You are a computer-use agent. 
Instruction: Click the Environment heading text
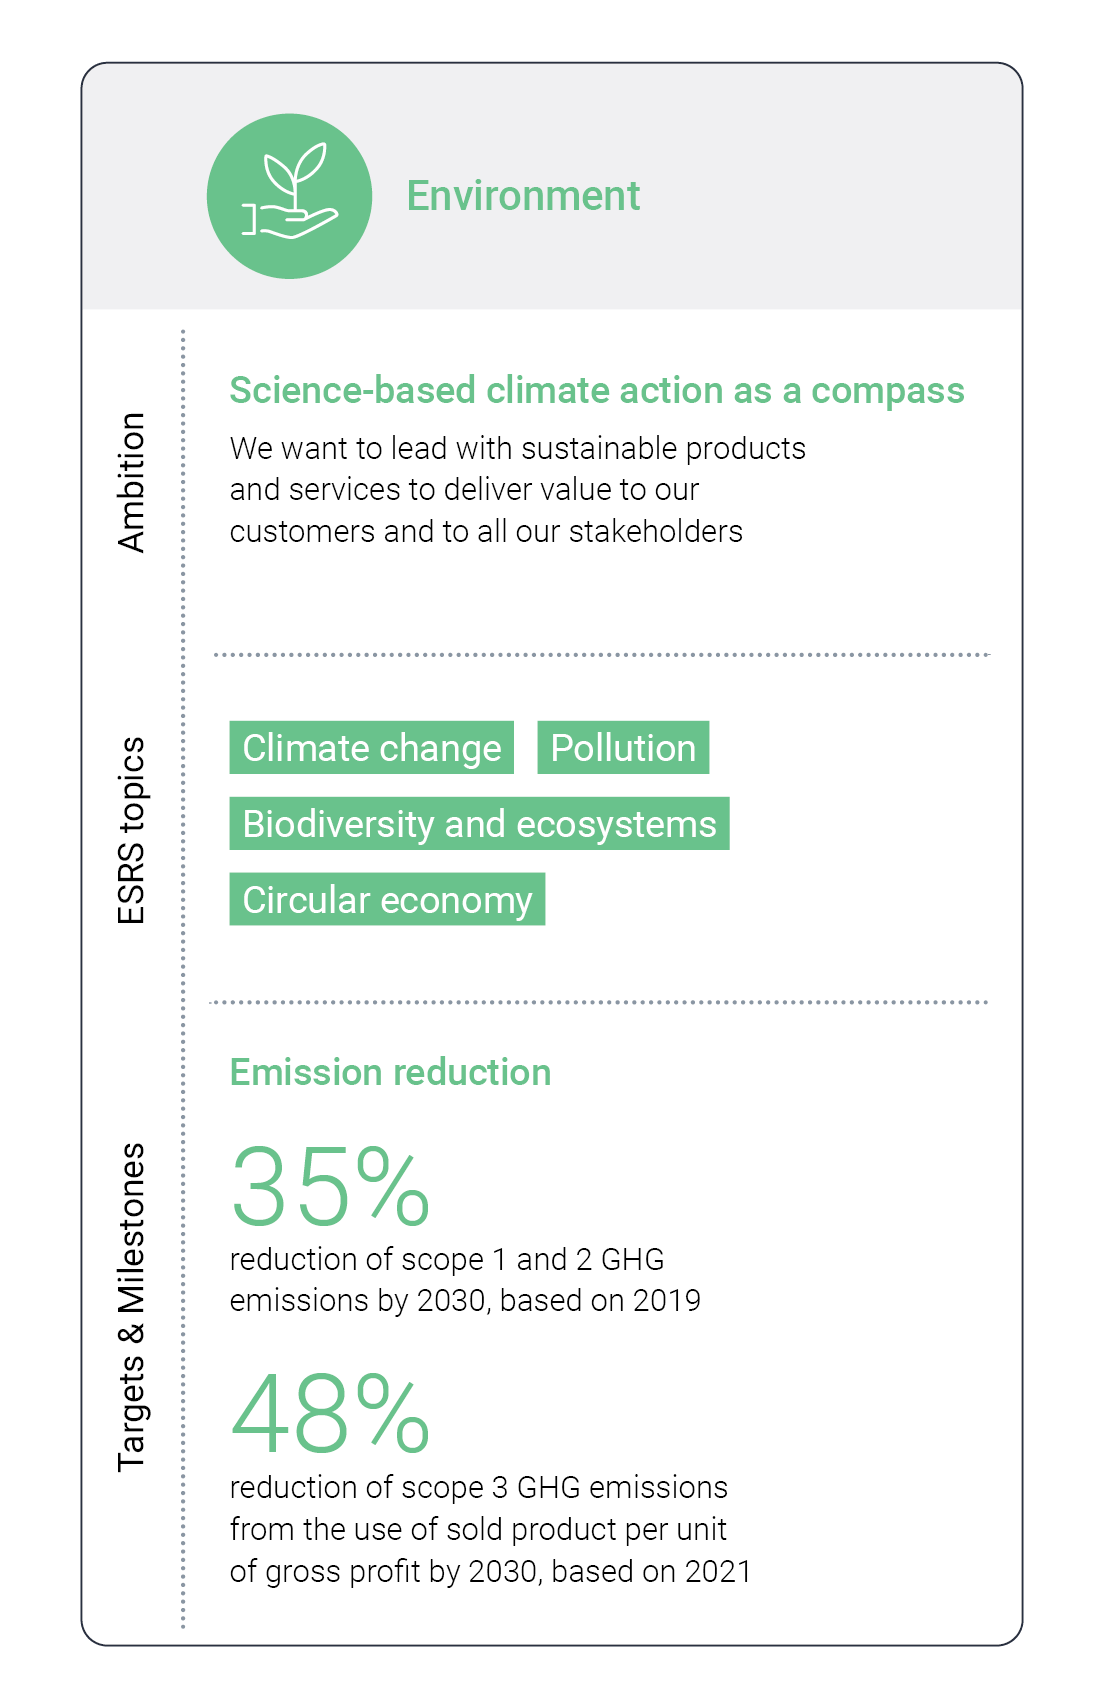(523, 196)
